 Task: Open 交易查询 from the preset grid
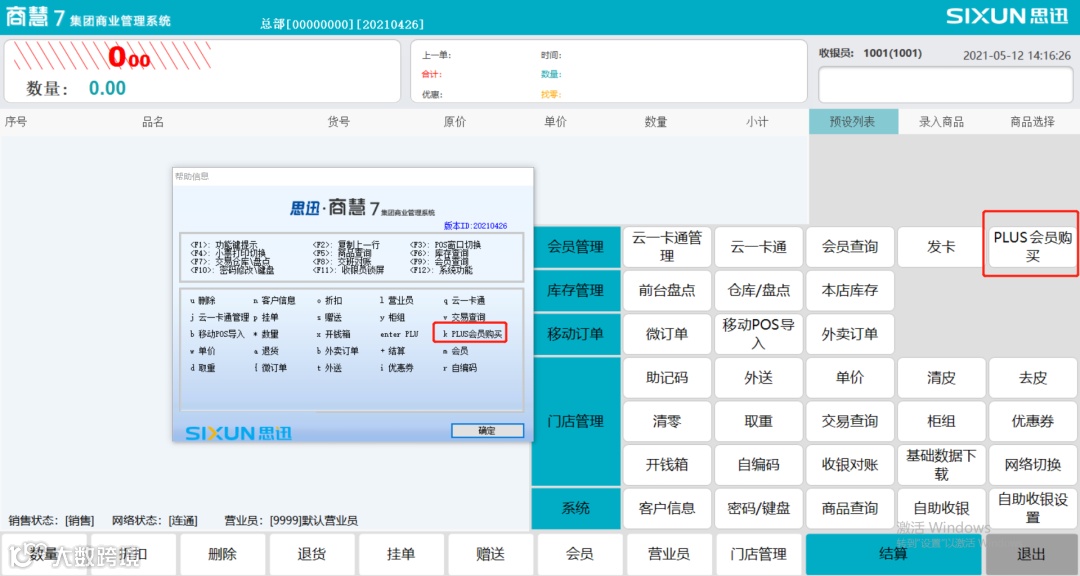click(850, 421)
